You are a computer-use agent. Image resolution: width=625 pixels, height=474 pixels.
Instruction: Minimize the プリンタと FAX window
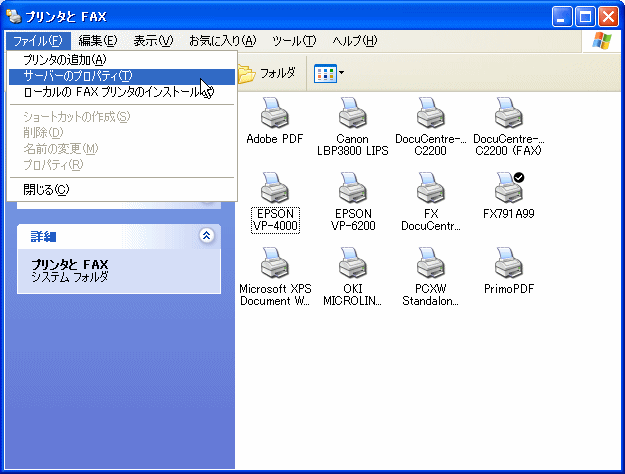point(562,17)
